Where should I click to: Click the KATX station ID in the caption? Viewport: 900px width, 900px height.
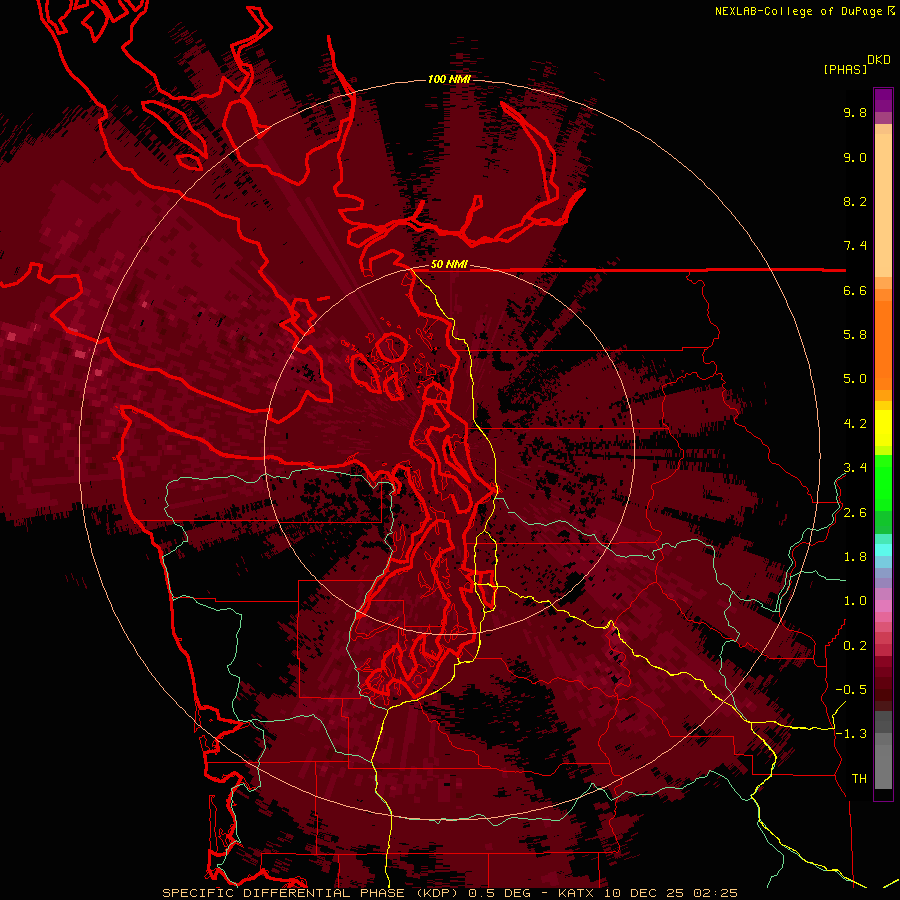(575, 893)
